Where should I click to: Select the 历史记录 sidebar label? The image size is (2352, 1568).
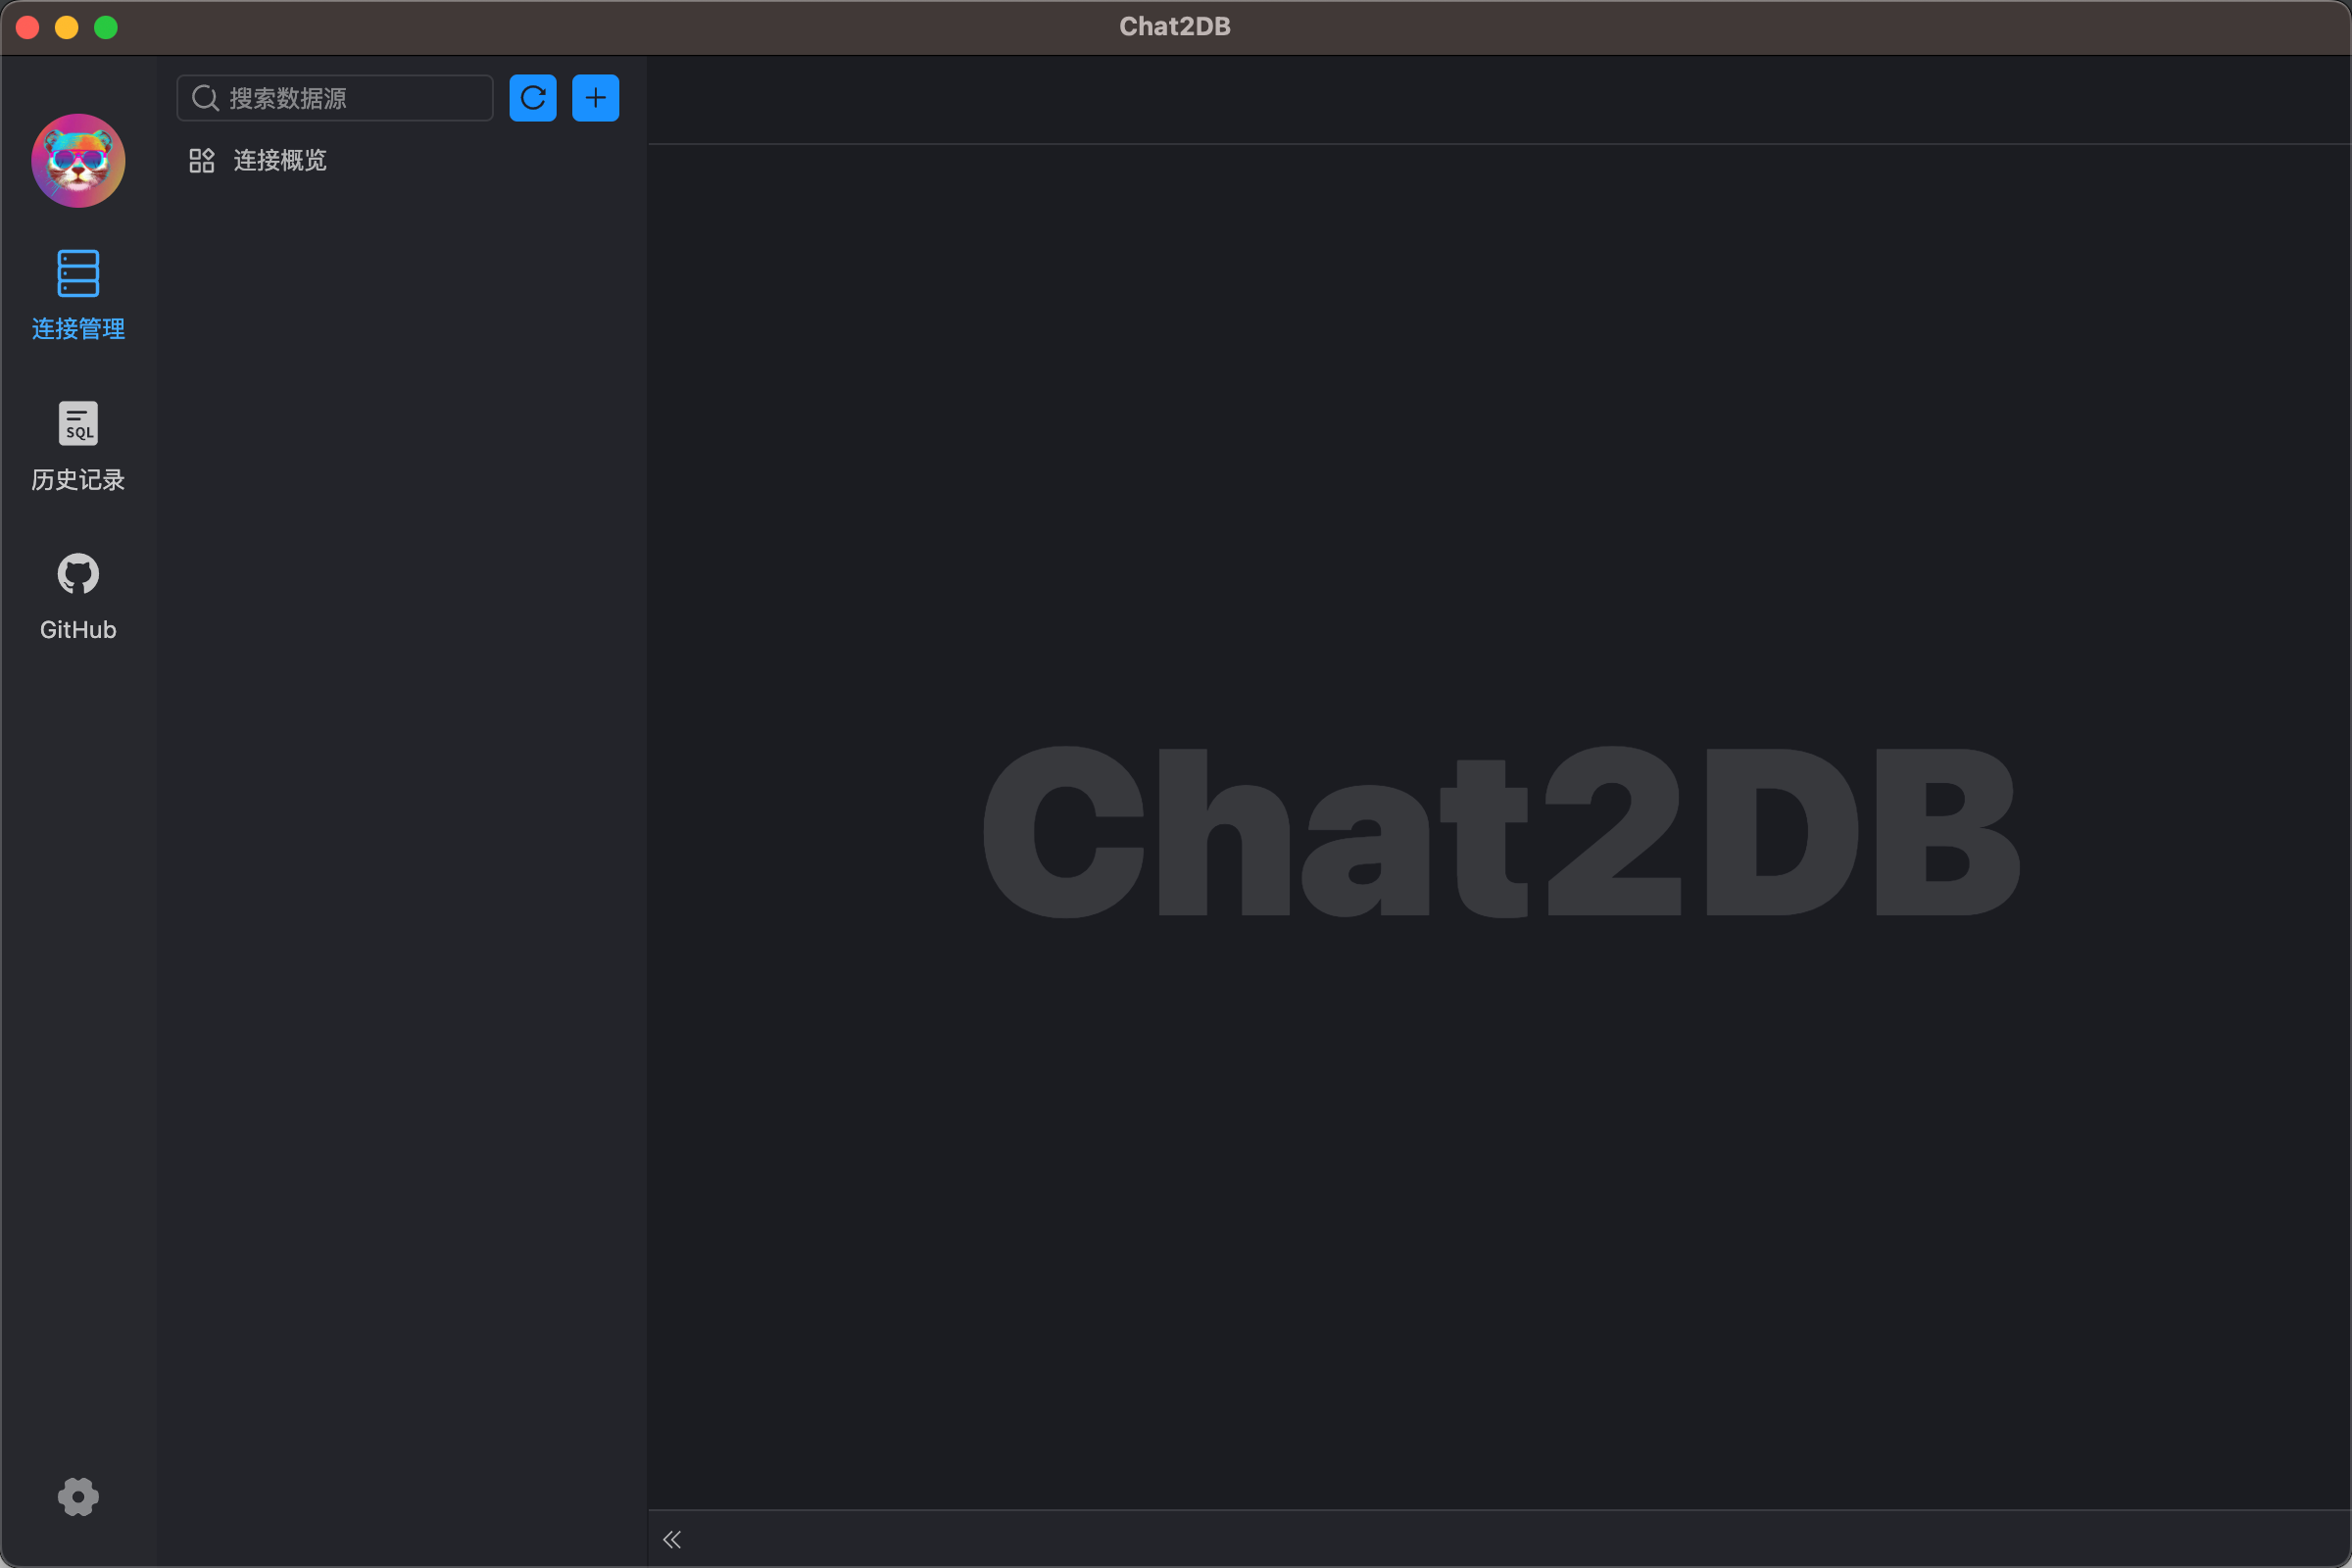[78, 480]
